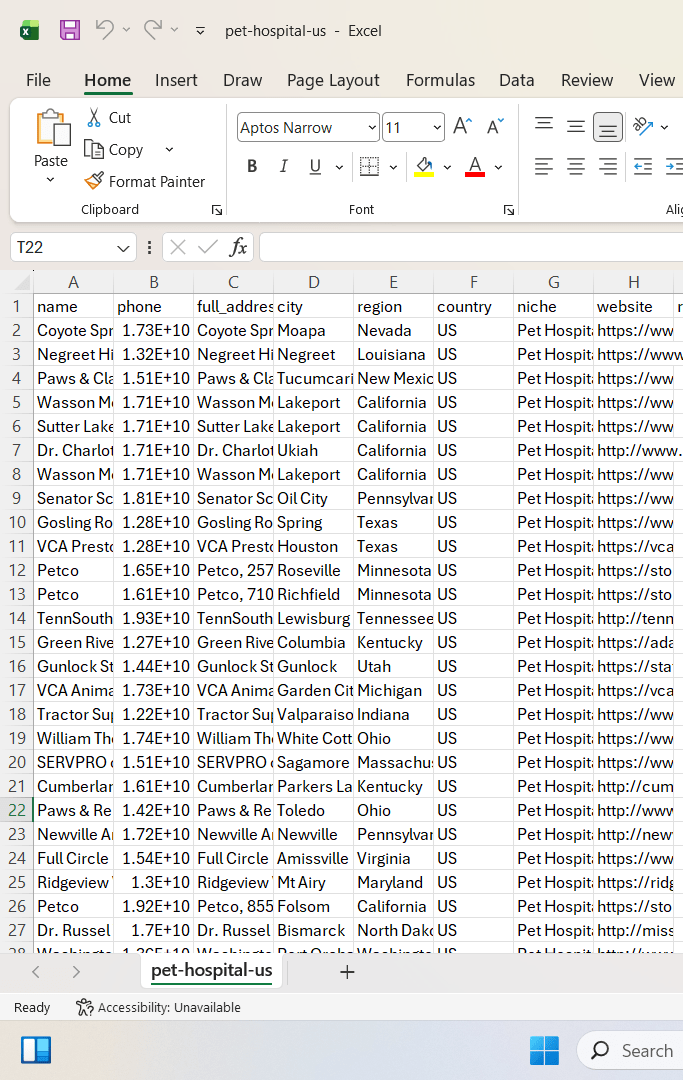Click the Insert Function fx icon

click(x=238, y=247)
